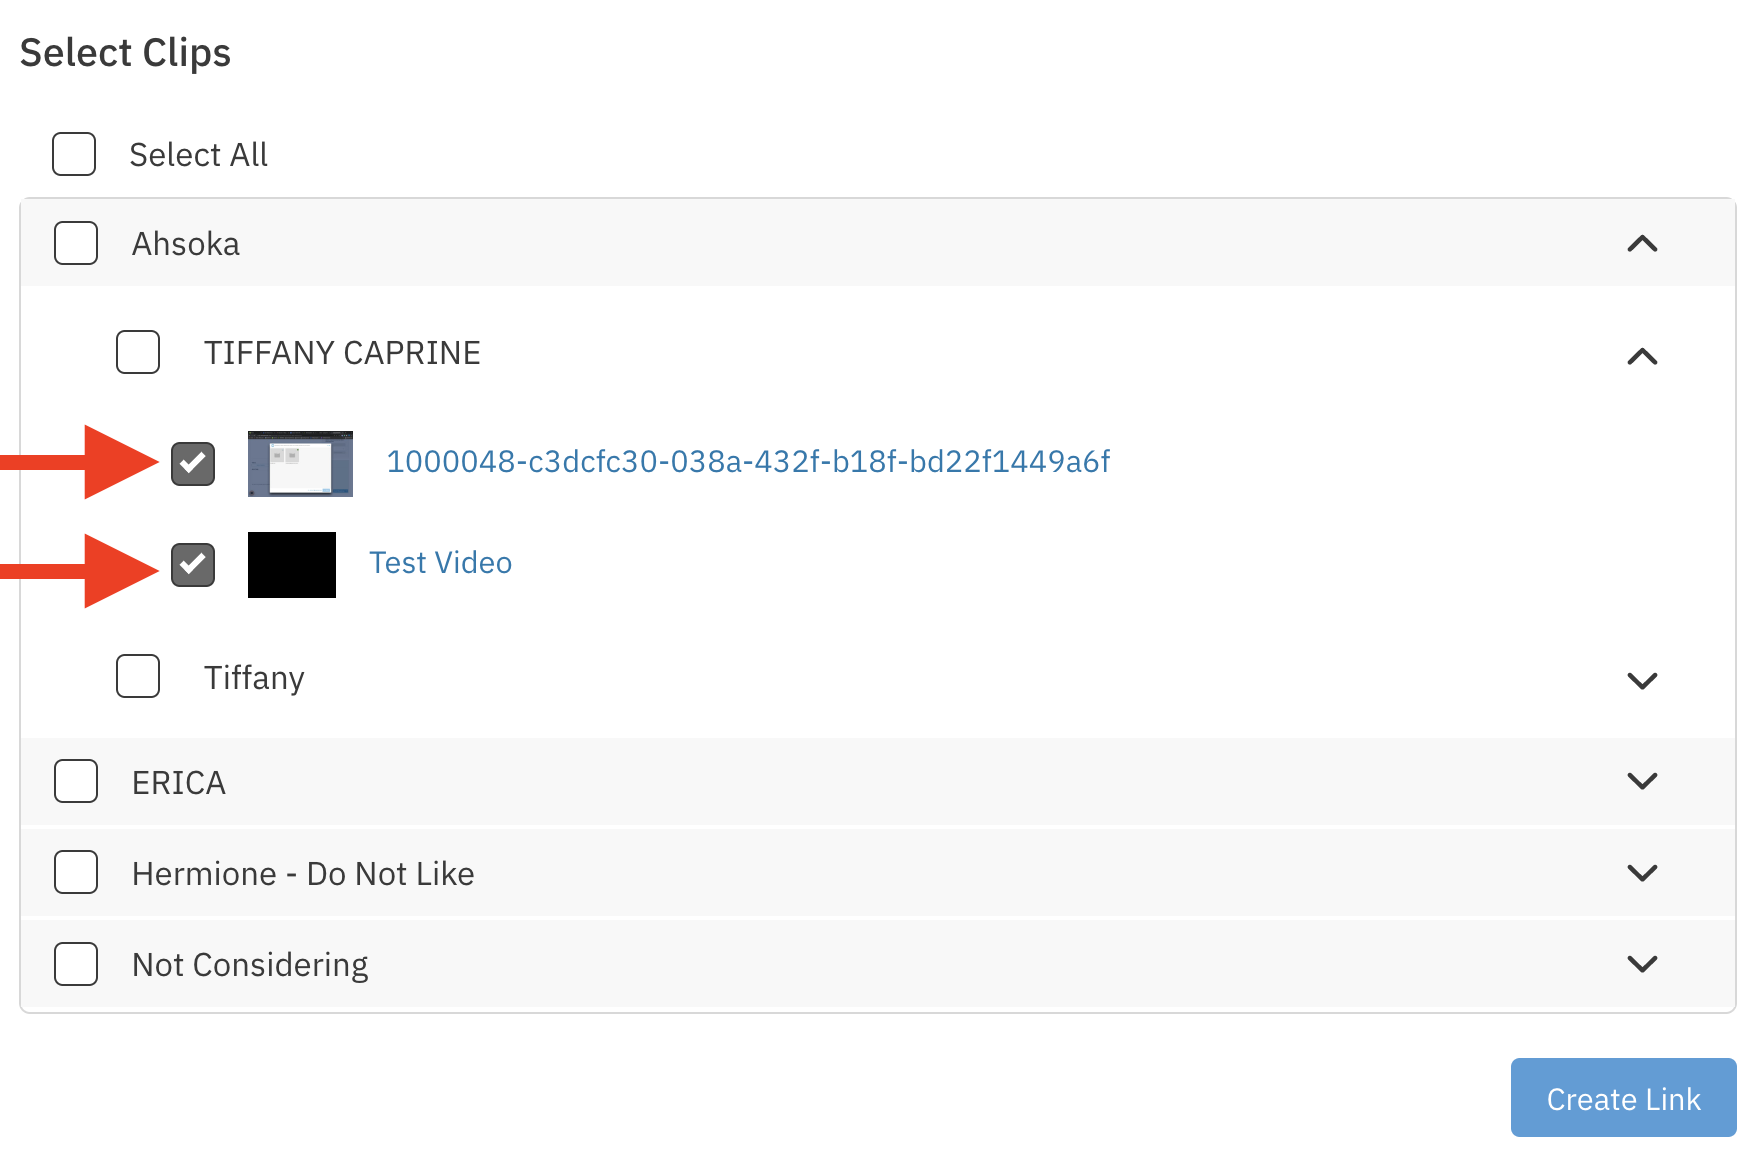Check the Select All checkbox
This screenshot has width=1756, height=1158.
click(x=74, y=154)
